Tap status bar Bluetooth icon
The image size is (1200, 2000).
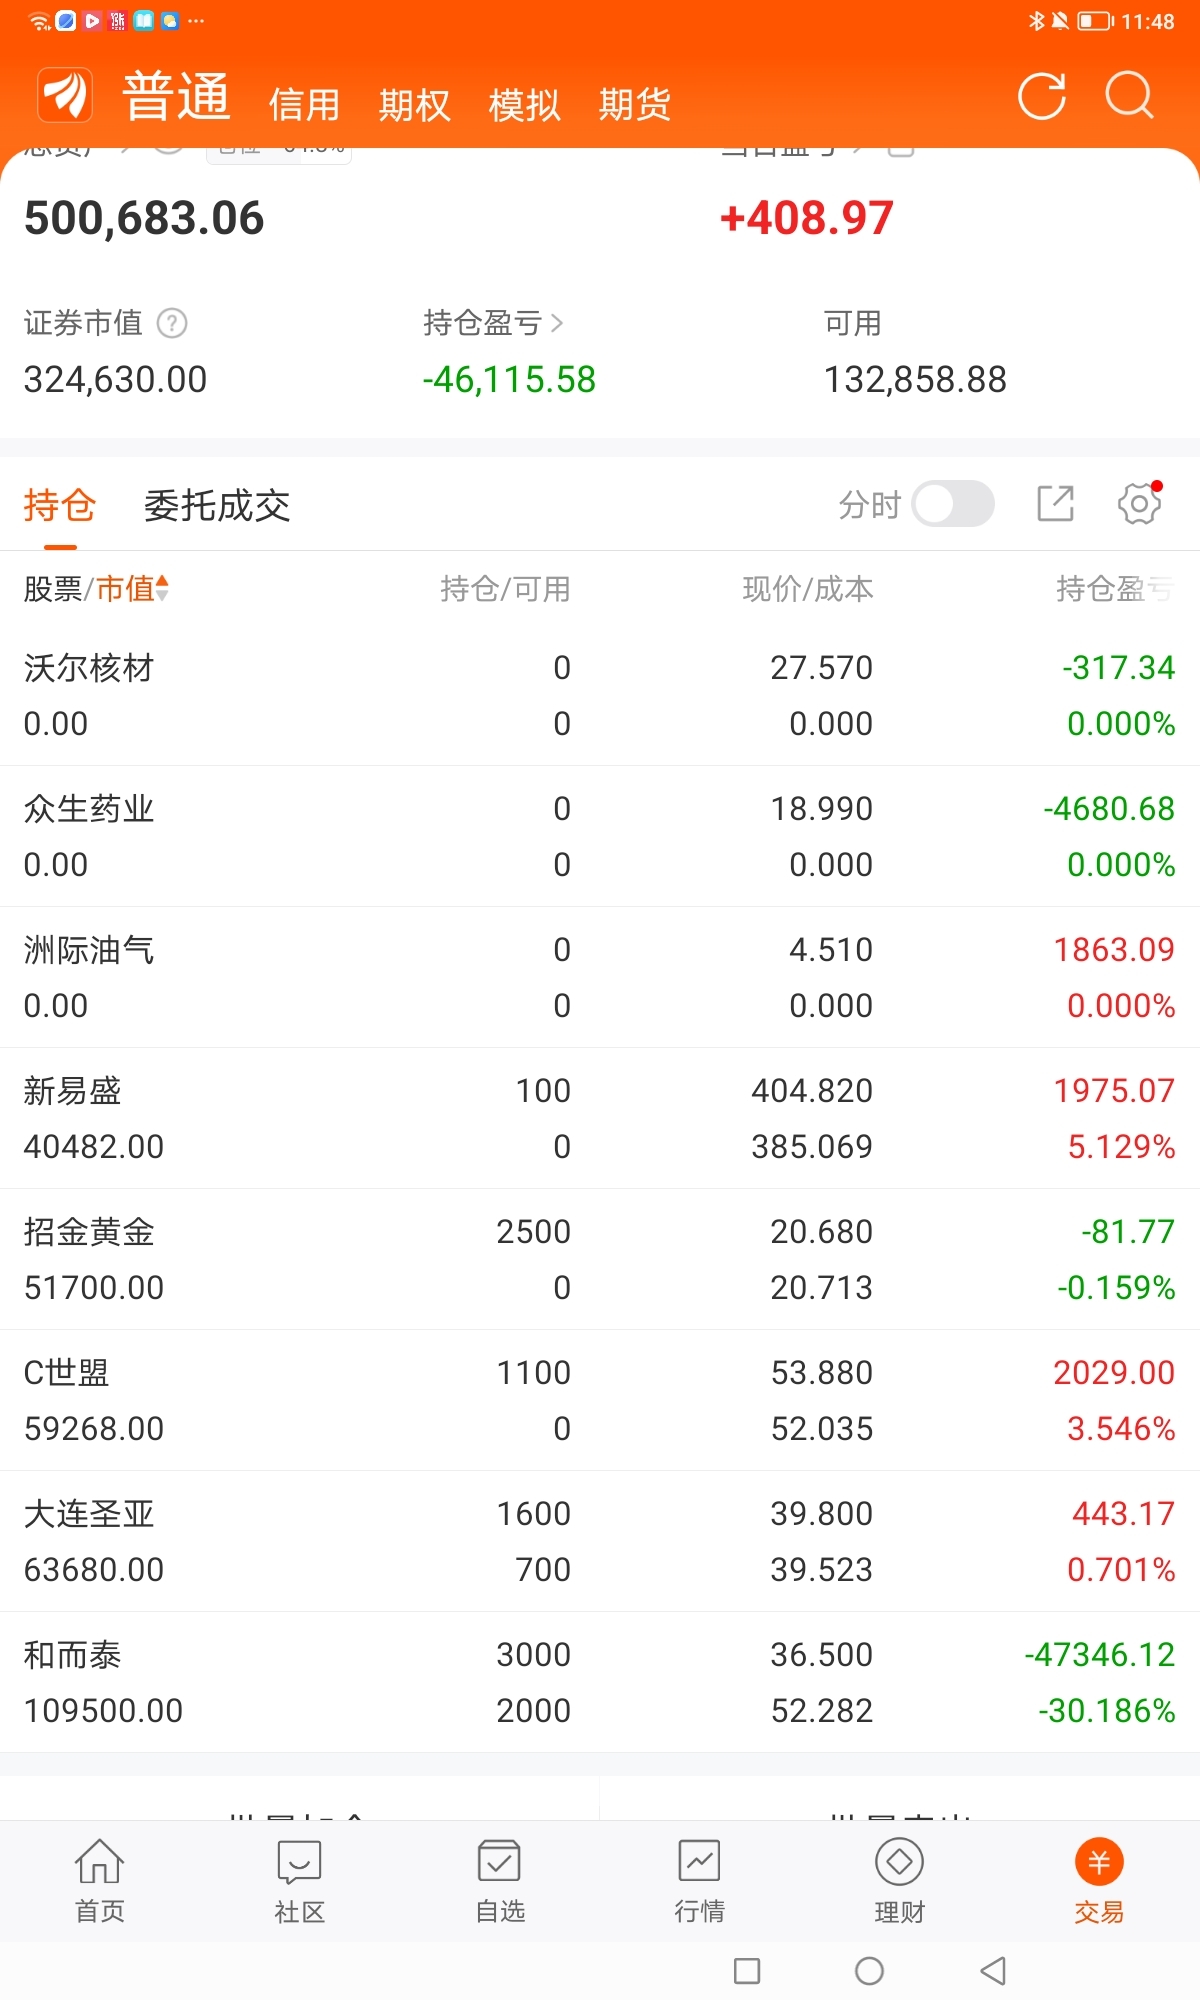(1036, 21)
